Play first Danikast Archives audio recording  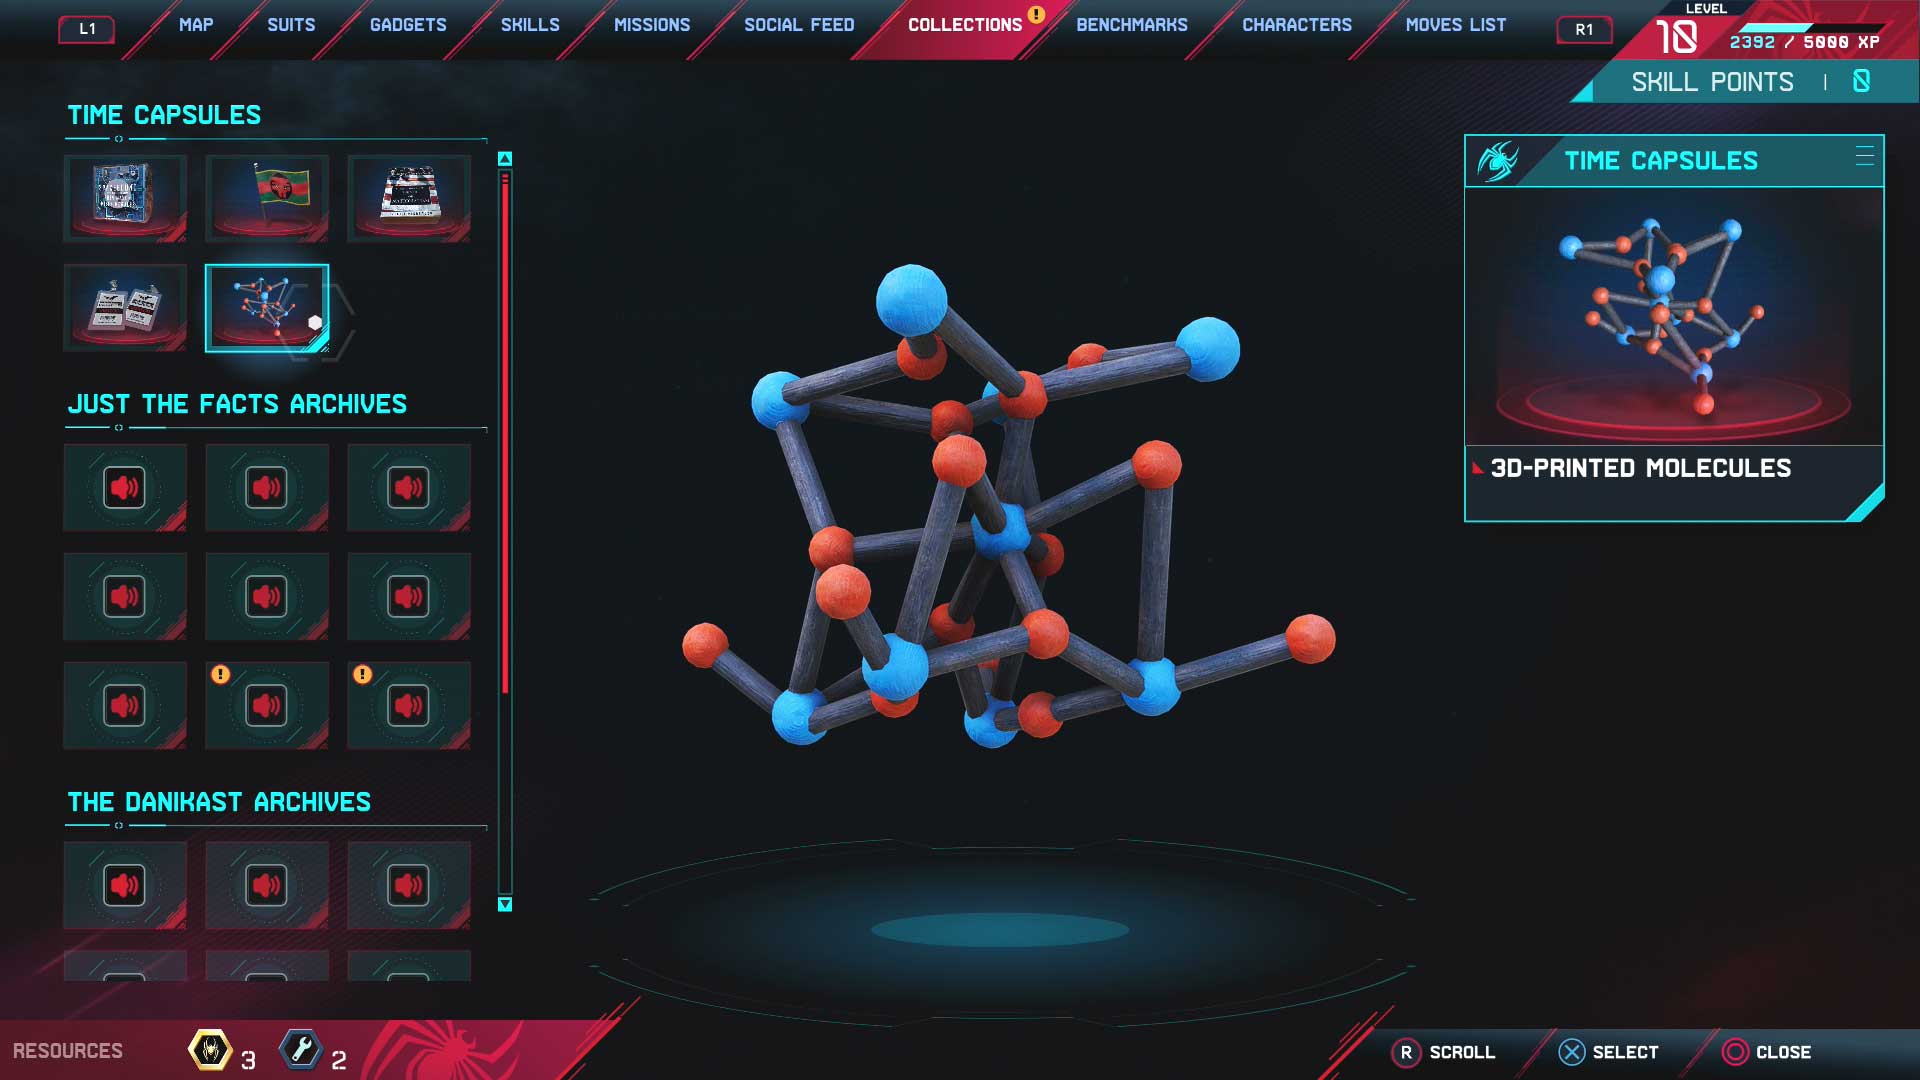(125, 885)
